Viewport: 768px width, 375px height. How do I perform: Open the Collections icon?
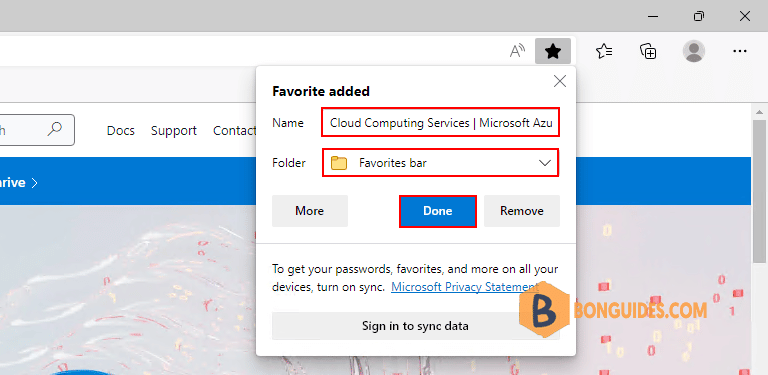pyautogui.click(x=648, y=51)
